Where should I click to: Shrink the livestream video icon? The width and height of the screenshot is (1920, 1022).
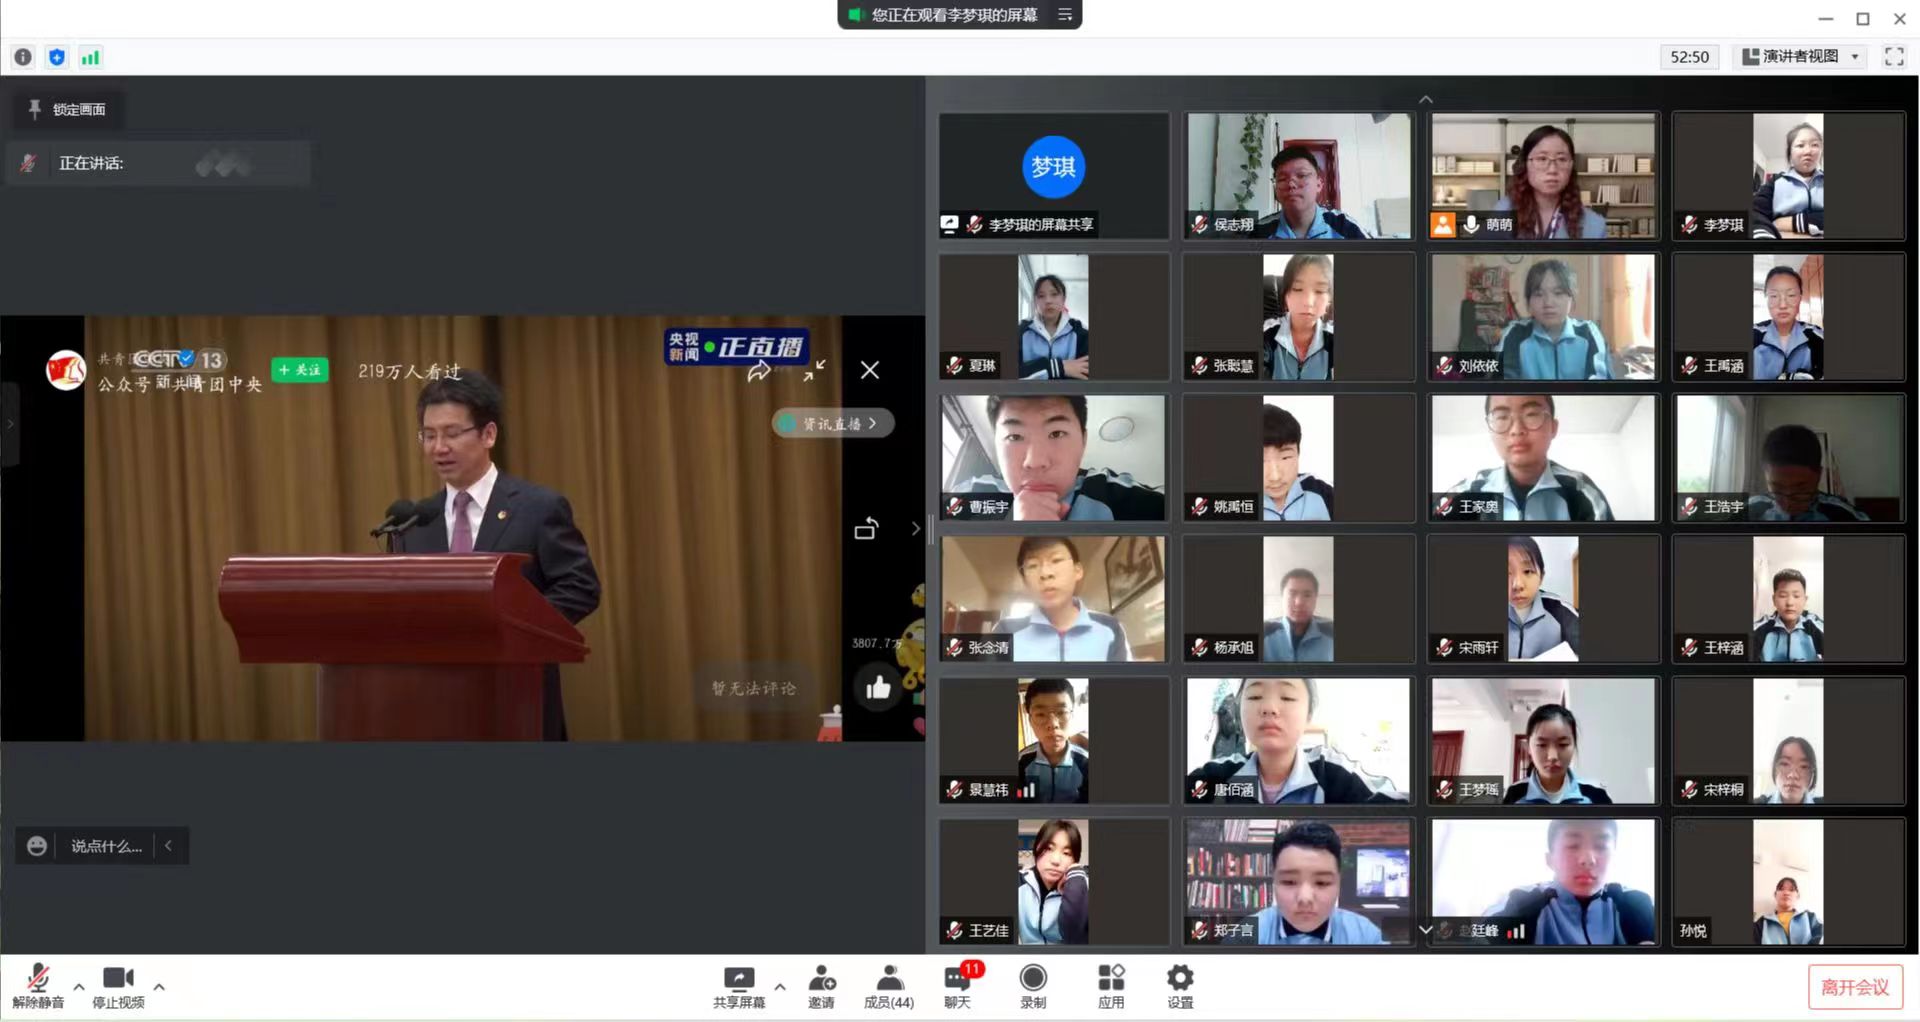point(814,370)
